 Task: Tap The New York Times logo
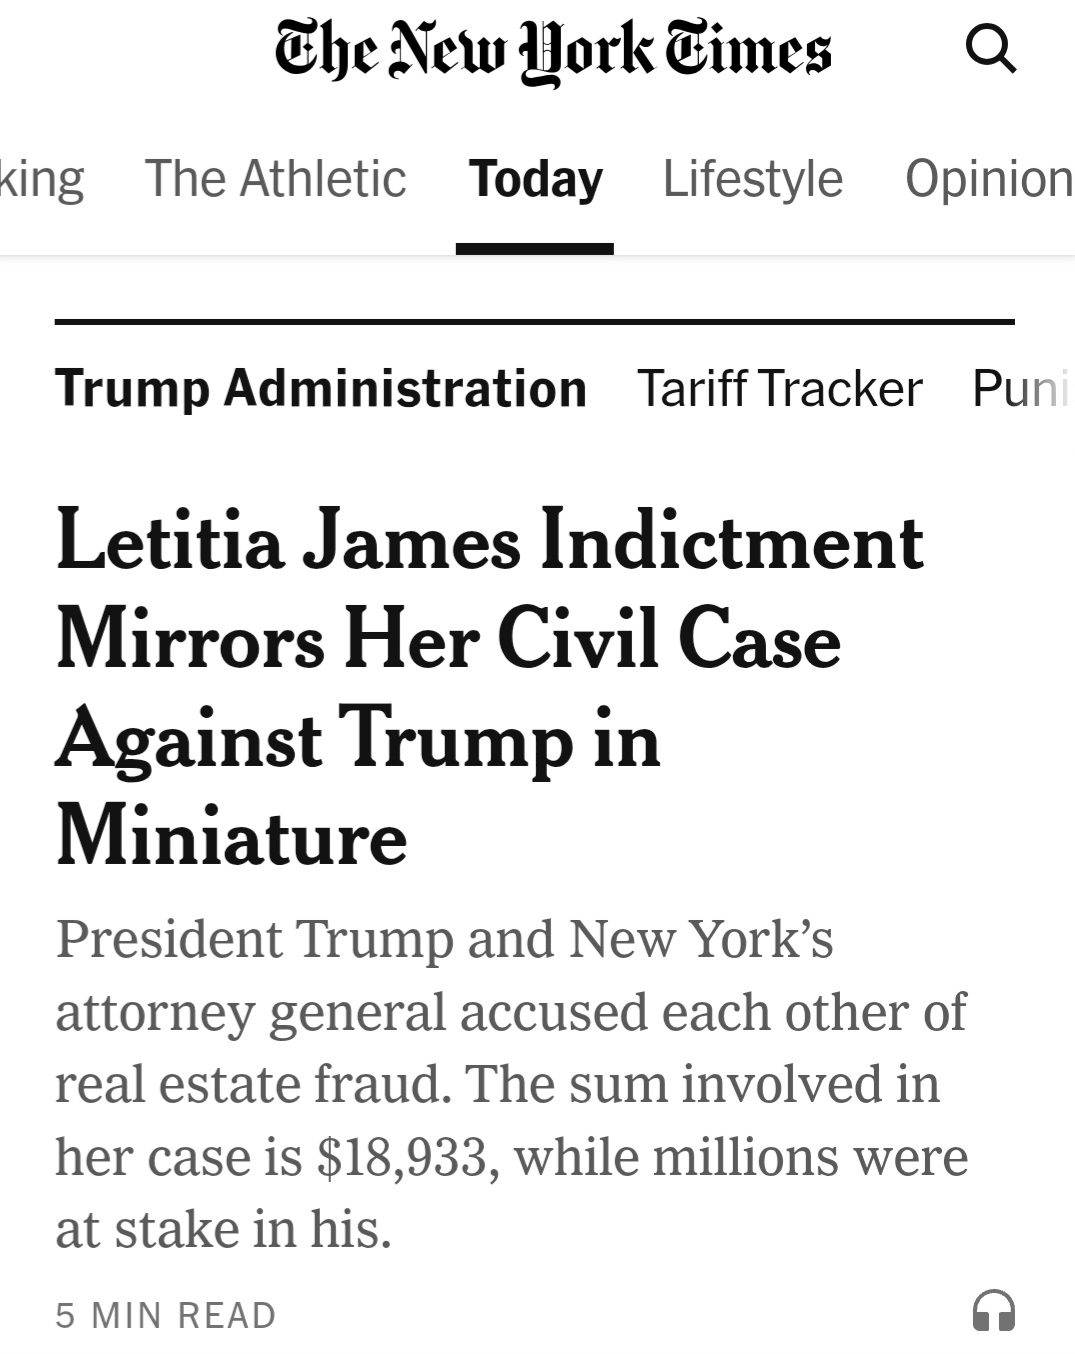coord(553,51)
